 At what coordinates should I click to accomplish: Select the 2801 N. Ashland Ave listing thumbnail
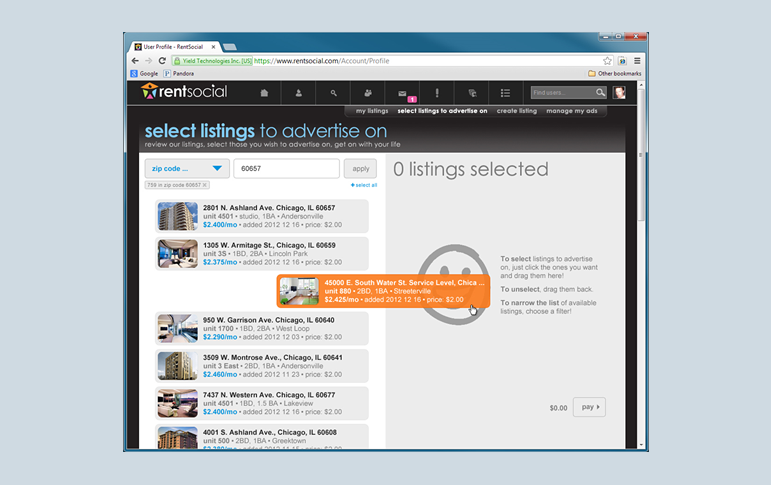178,216
